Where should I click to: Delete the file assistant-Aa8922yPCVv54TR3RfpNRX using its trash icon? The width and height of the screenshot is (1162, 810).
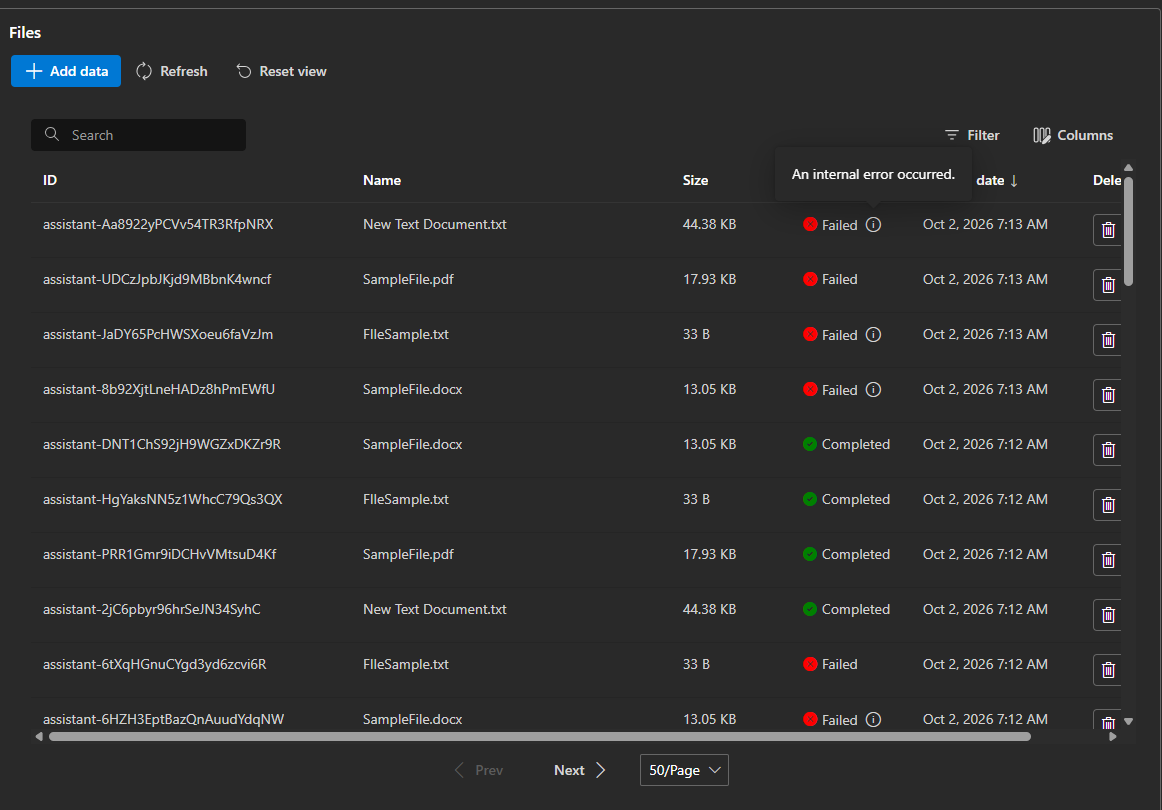click(1108, 230)
